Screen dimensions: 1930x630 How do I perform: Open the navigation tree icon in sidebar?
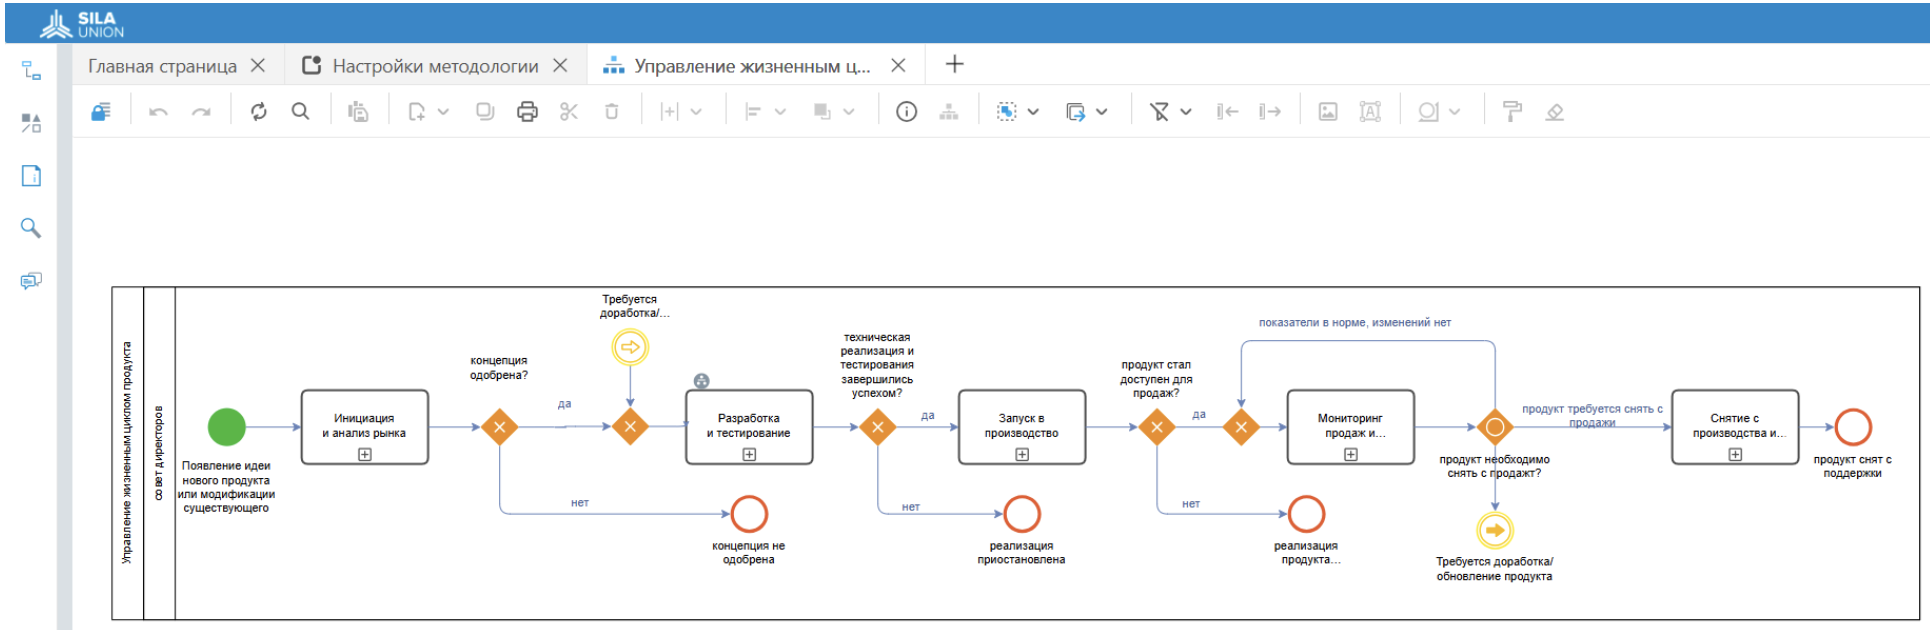(31, 71)
